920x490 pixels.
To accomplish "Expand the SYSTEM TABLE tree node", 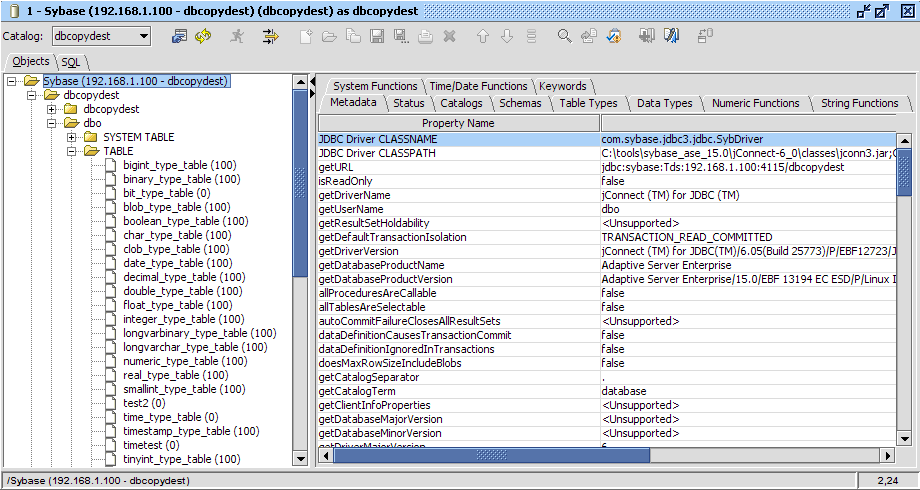I will point(72,137).
